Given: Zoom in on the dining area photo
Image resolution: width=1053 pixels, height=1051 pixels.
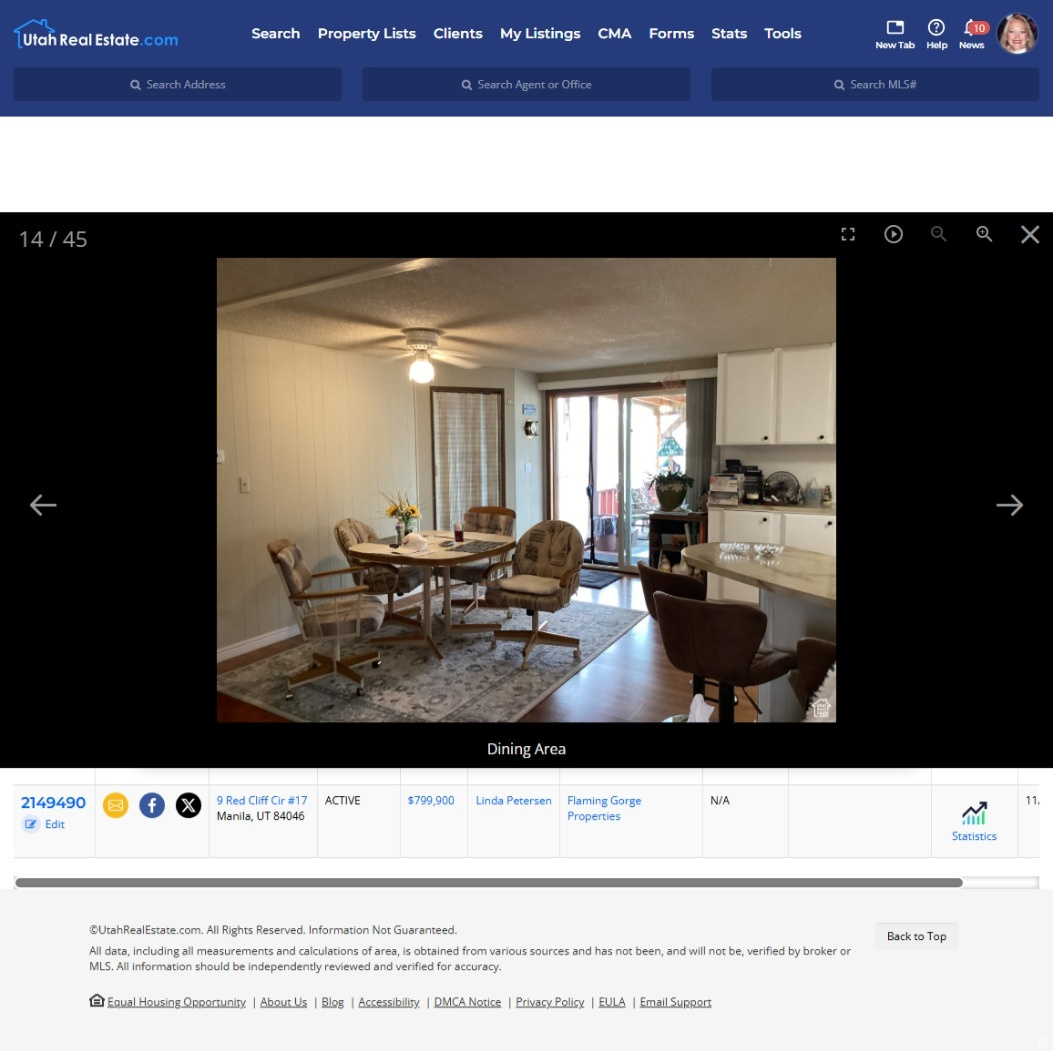Looking at the screenshot, I should (x=984, y=234).
